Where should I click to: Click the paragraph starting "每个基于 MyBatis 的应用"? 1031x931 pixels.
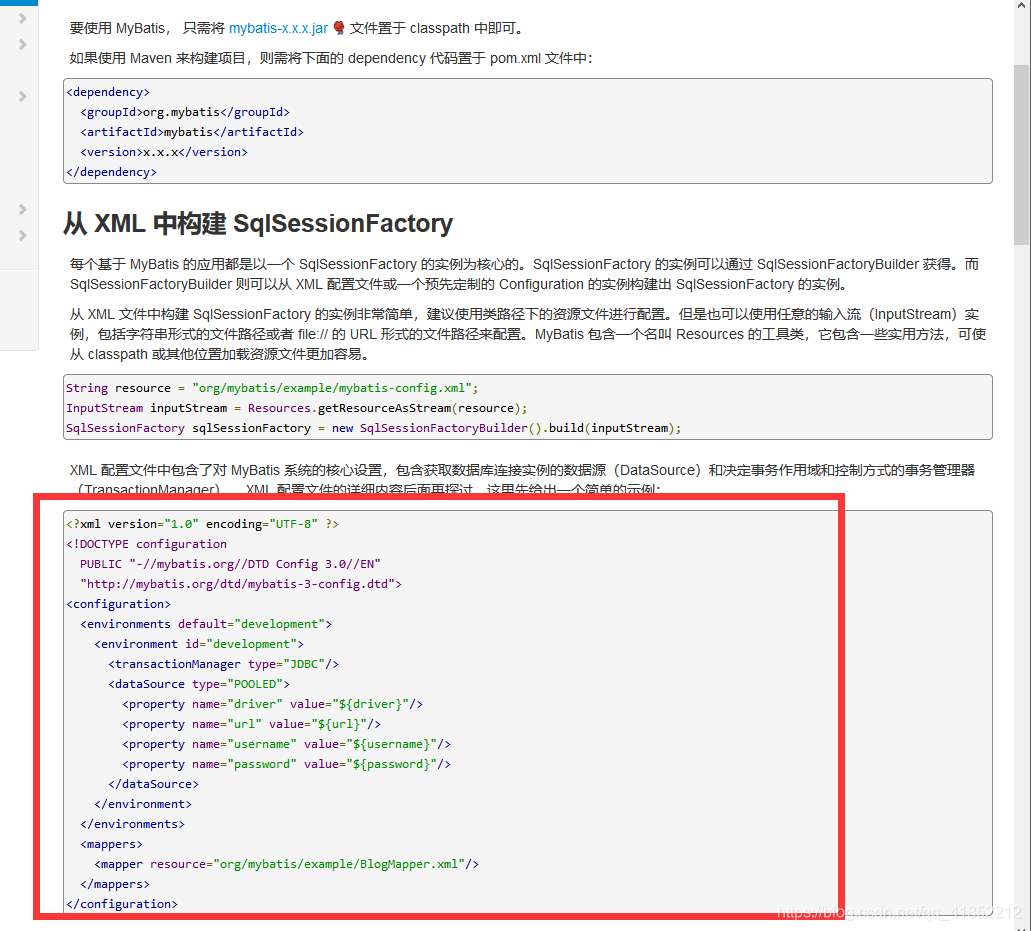525,274
